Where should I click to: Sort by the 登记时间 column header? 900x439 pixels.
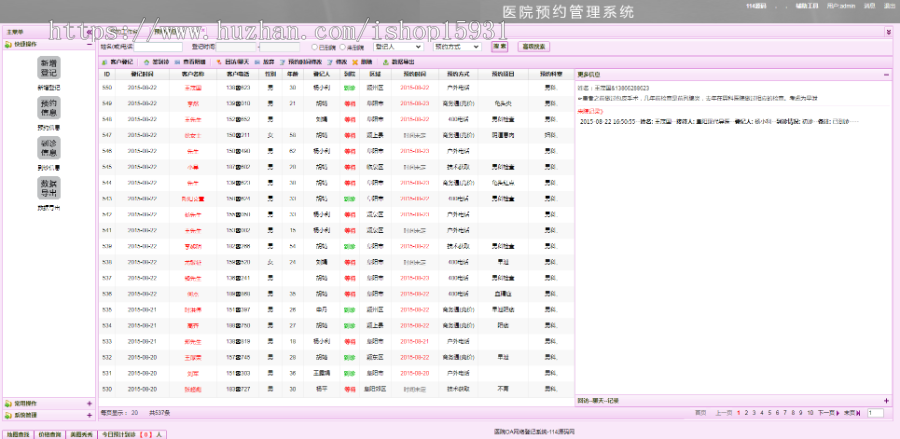coord(142,75)
